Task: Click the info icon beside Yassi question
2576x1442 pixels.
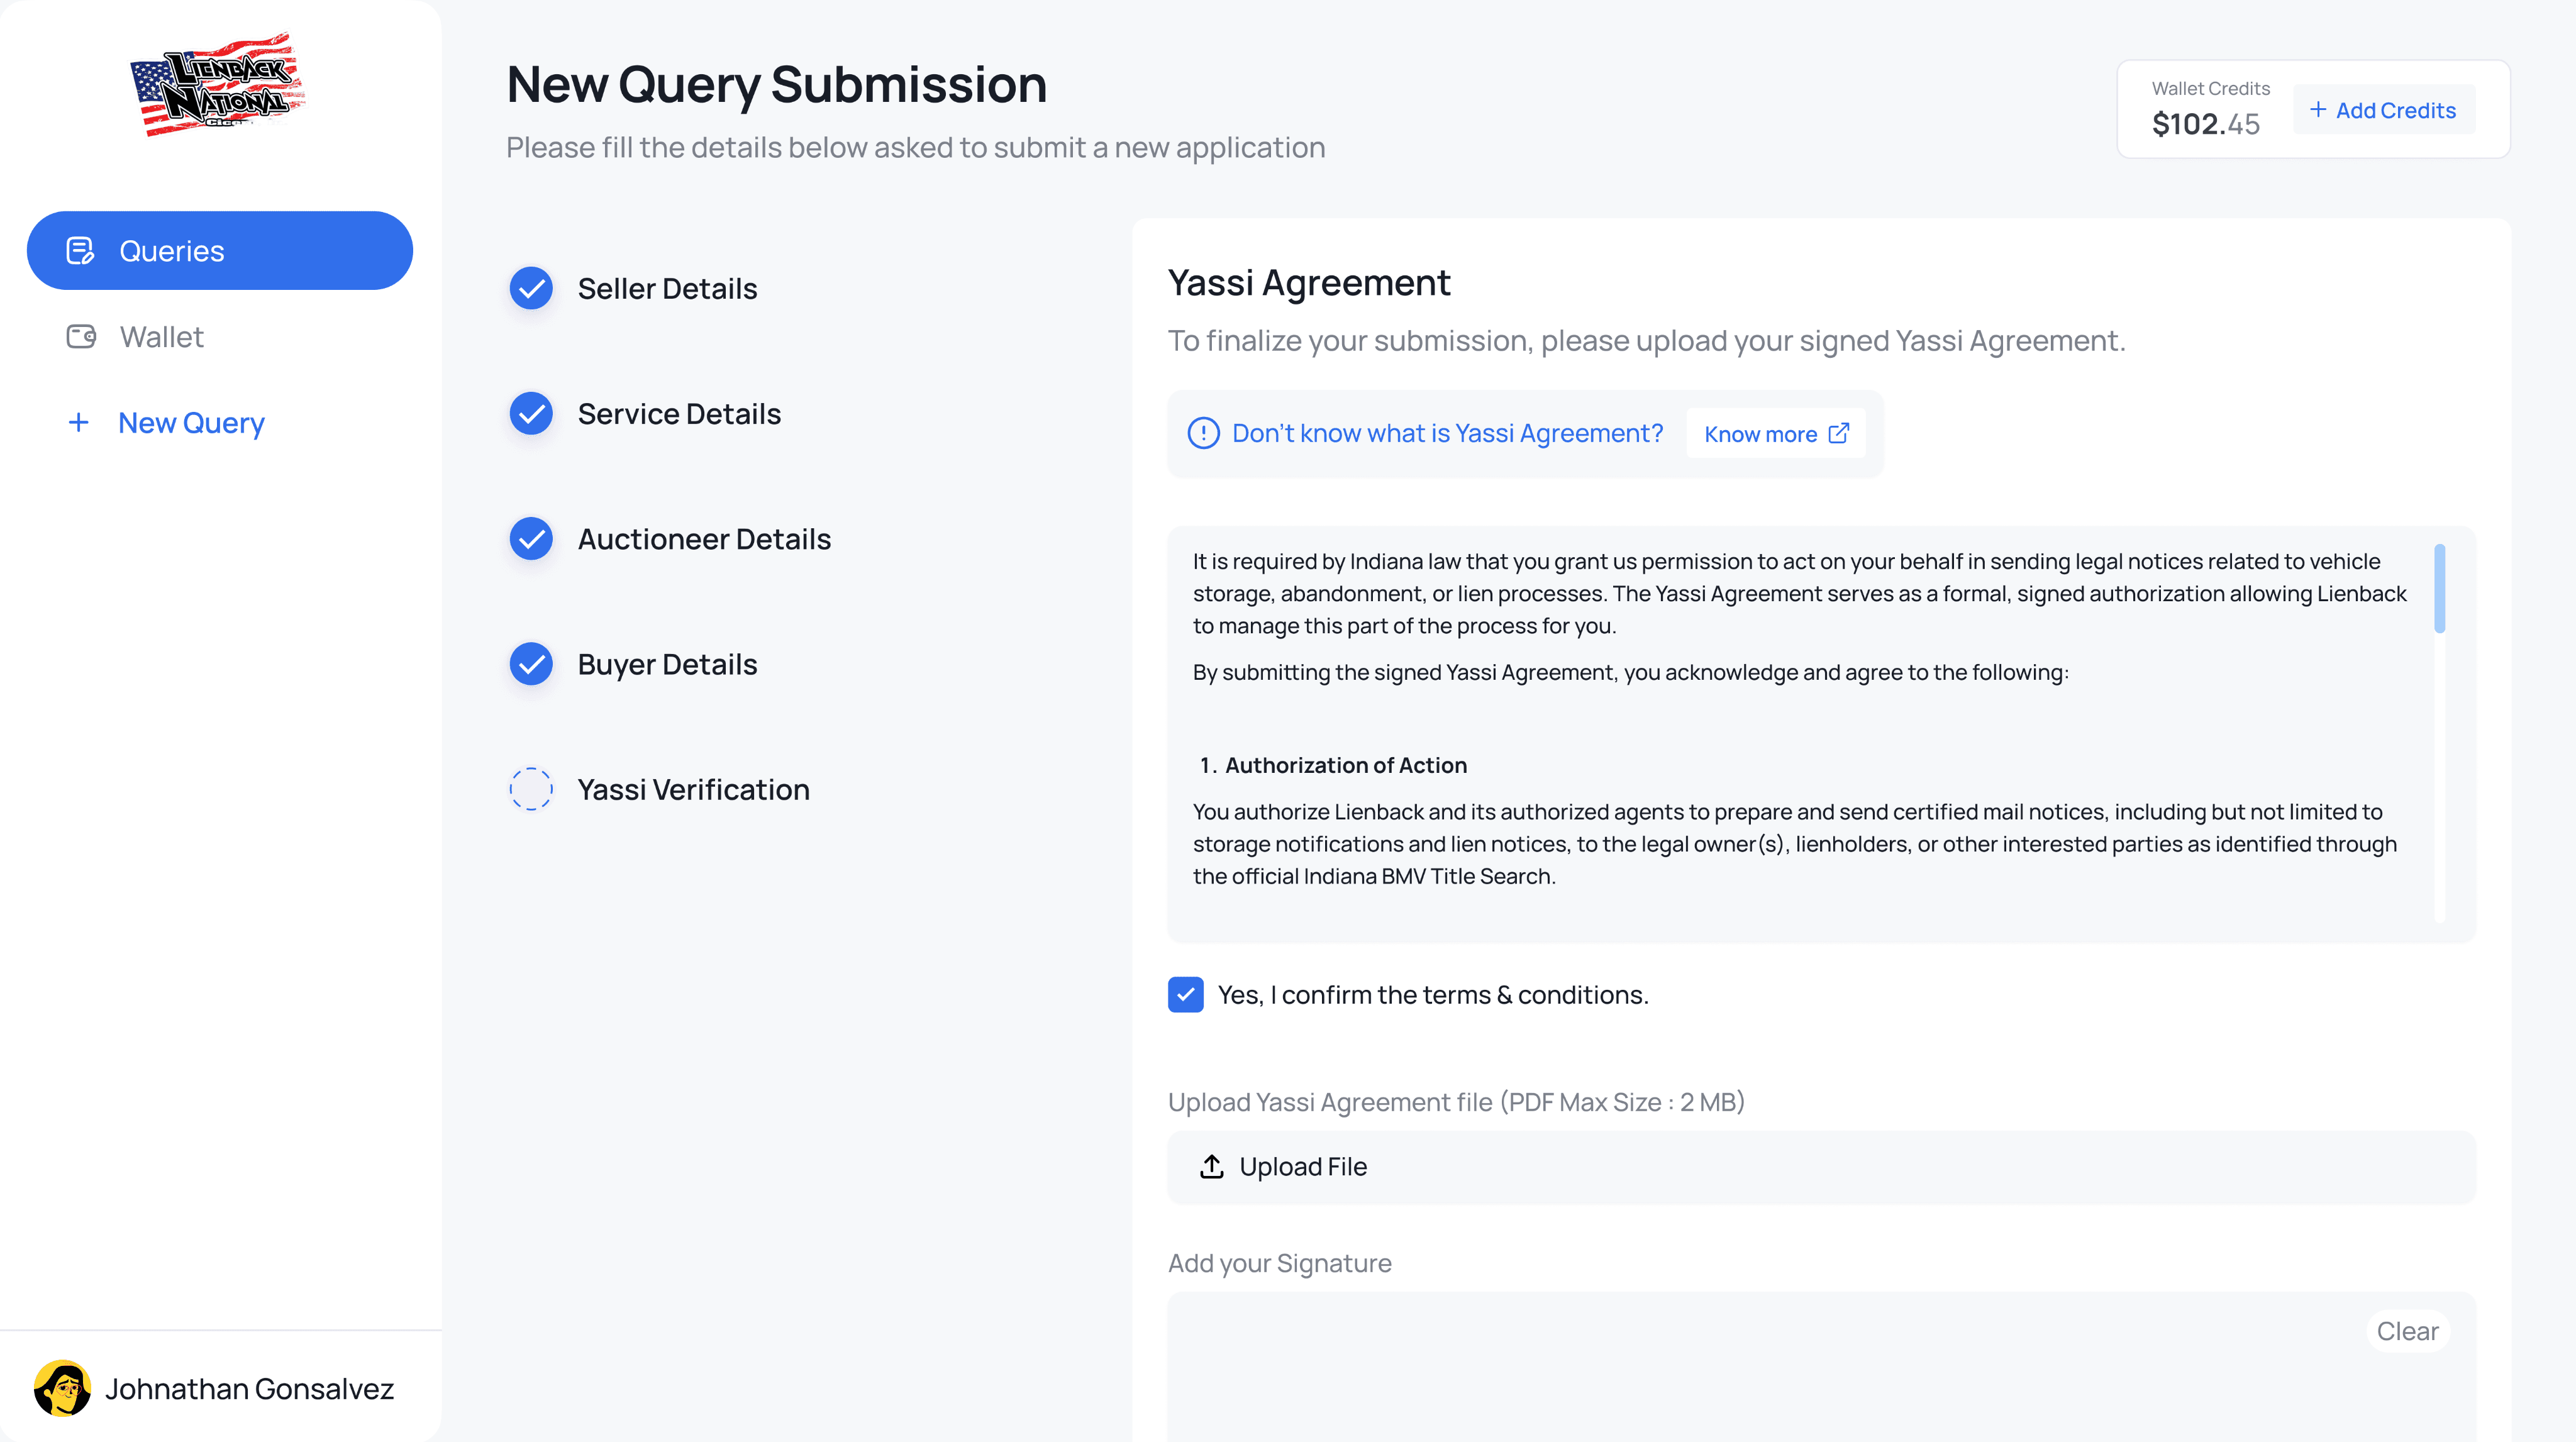Action: click(1203, 433)
